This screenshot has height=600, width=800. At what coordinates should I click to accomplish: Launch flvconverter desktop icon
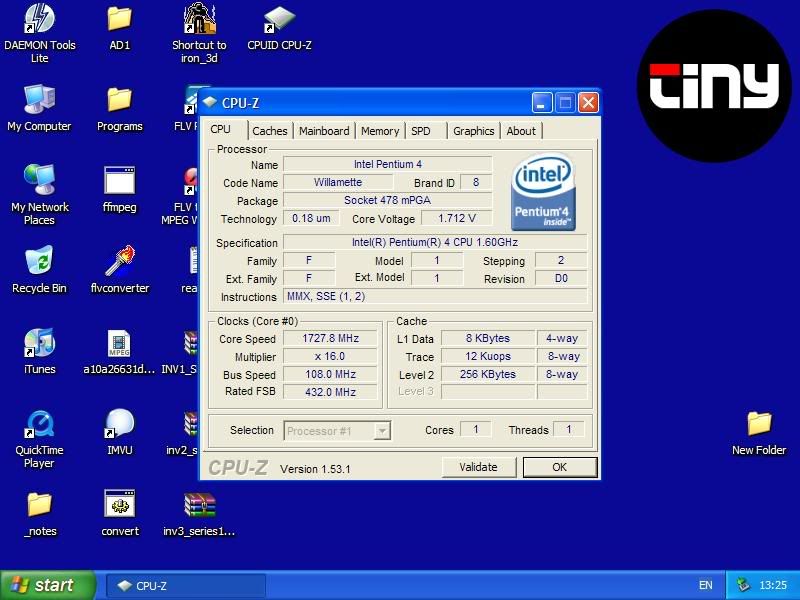[120, 269]
